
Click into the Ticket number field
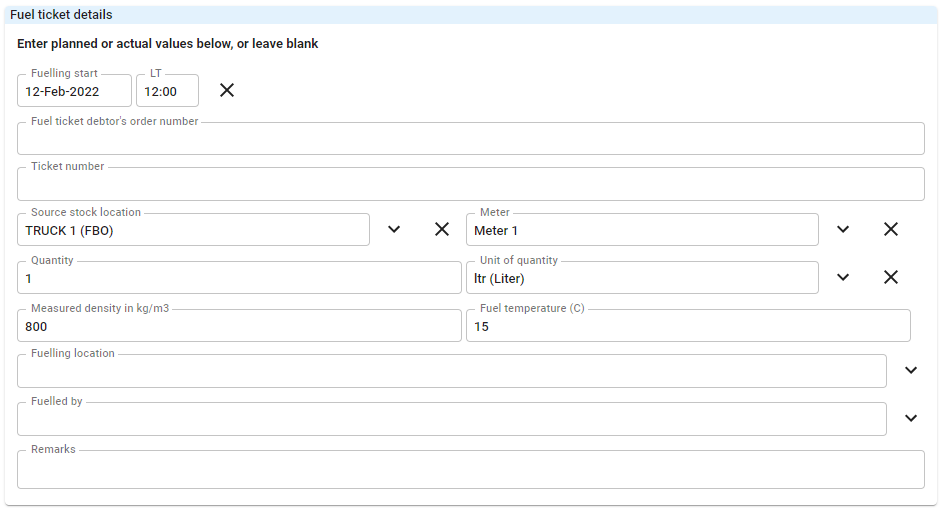470,184
